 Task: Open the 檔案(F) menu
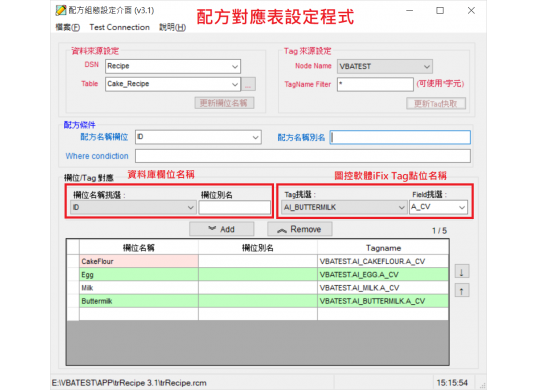(68, 27)
